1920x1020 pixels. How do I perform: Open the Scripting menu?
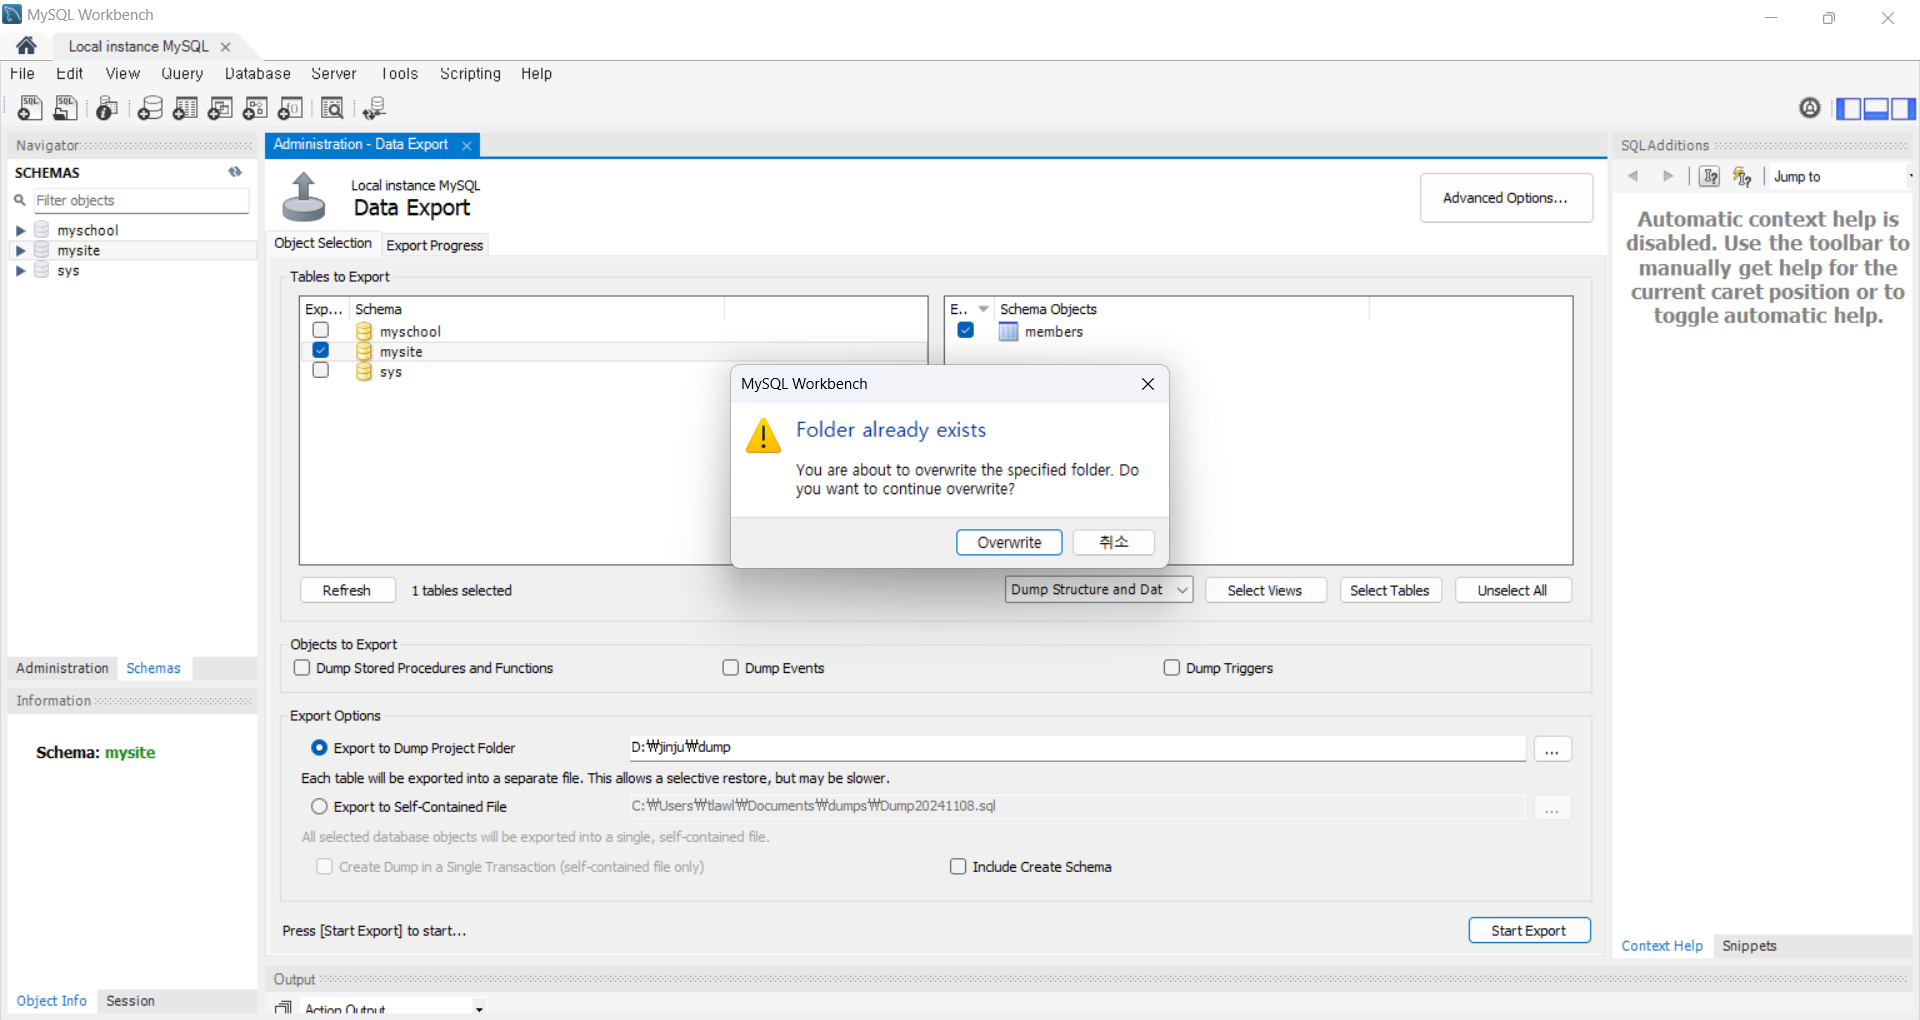point(470,74)
